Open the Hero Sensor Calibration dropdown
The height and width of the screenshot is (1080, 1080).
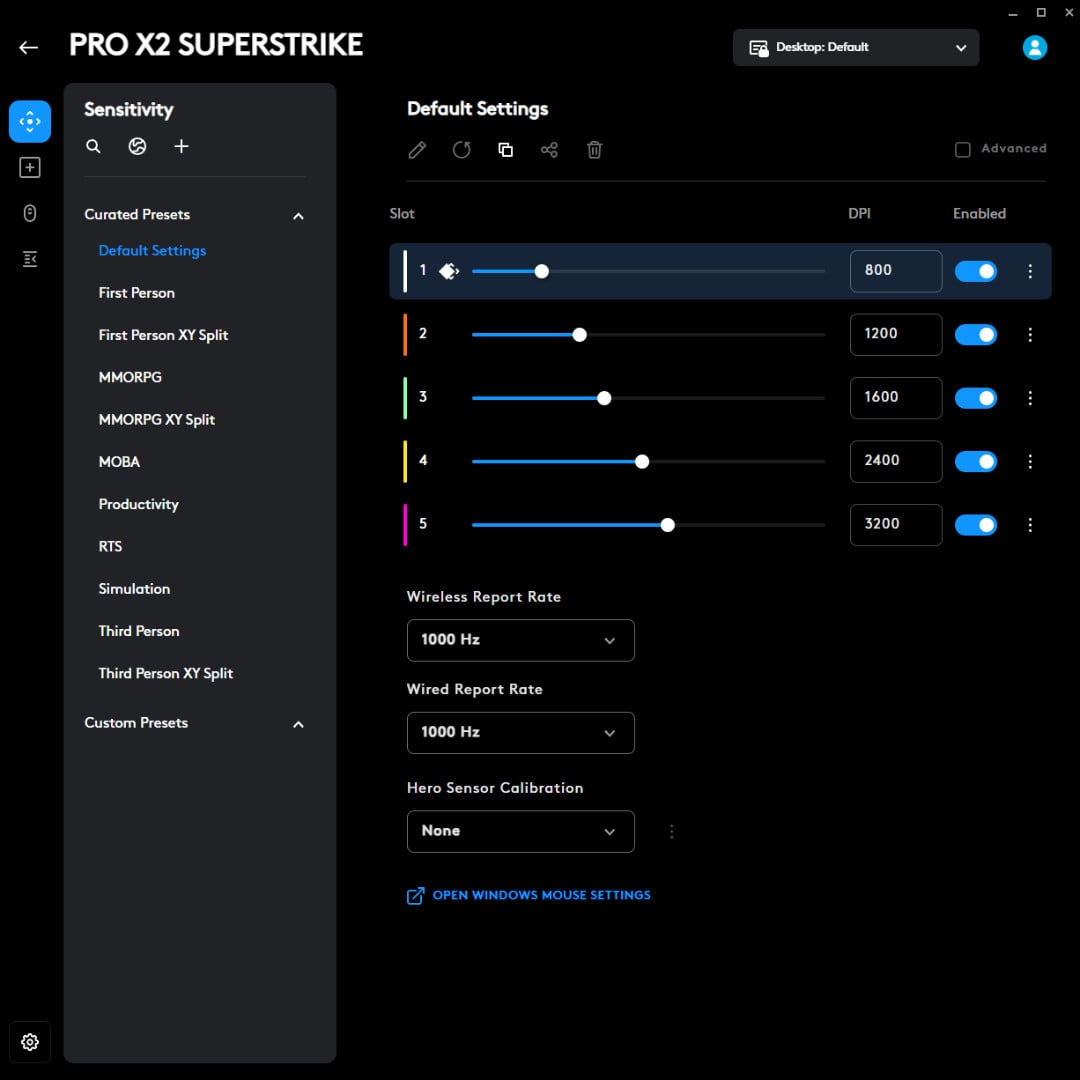click(520, 831)
